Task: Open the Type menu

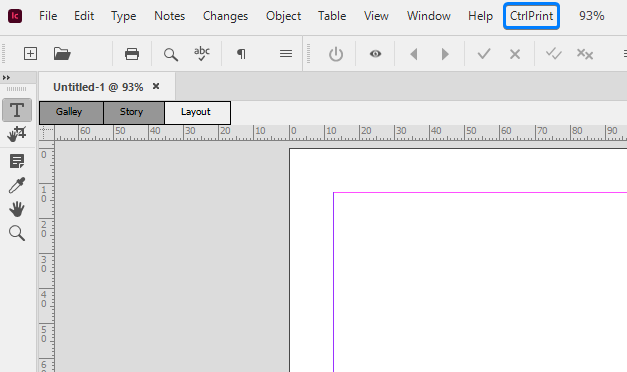Action: coord(124,16)
